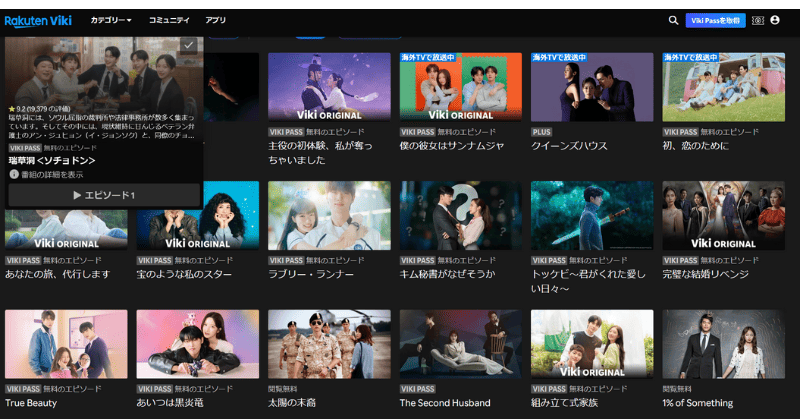Open thumbnail for クイーンズハウス
This screenshot has width=800, height=419.
tap(592, 87)
